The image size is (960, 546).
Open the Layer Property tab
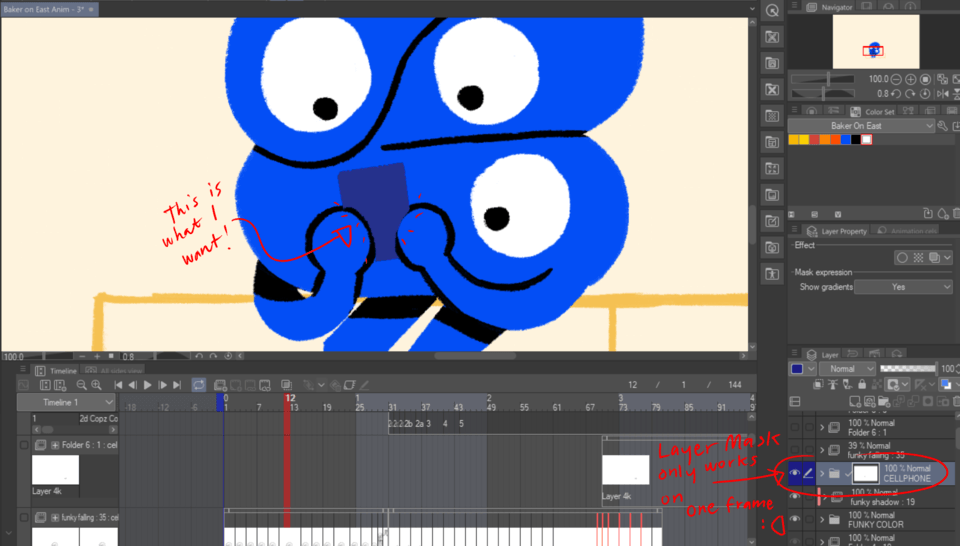[x=838, y=231]
